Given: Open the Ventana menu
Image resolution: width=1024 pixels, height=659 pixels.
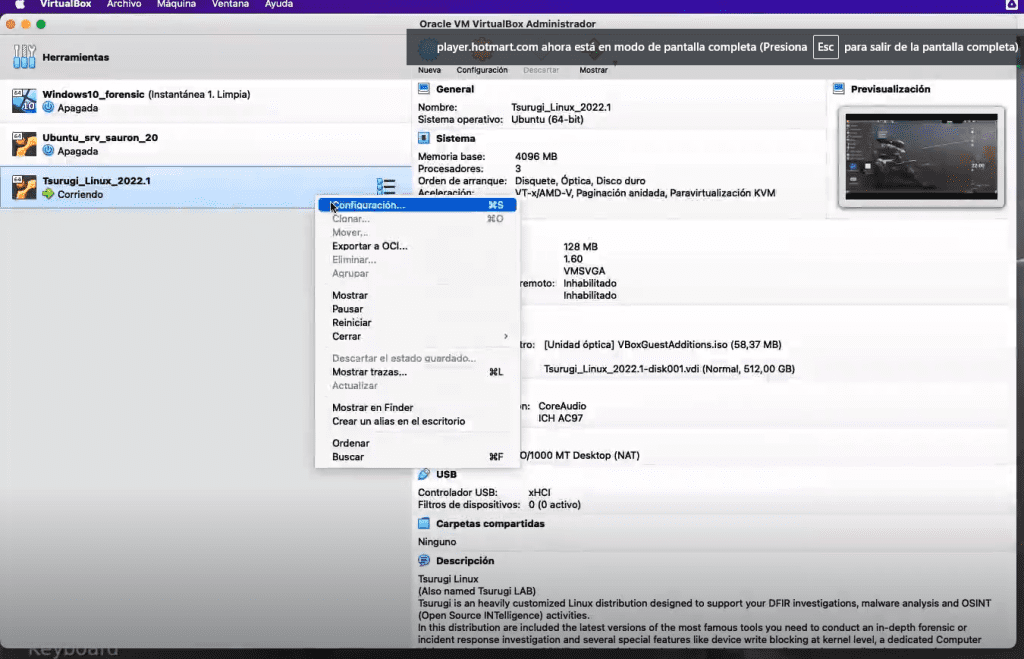Looking at the screenshot, I should point(230,5).
